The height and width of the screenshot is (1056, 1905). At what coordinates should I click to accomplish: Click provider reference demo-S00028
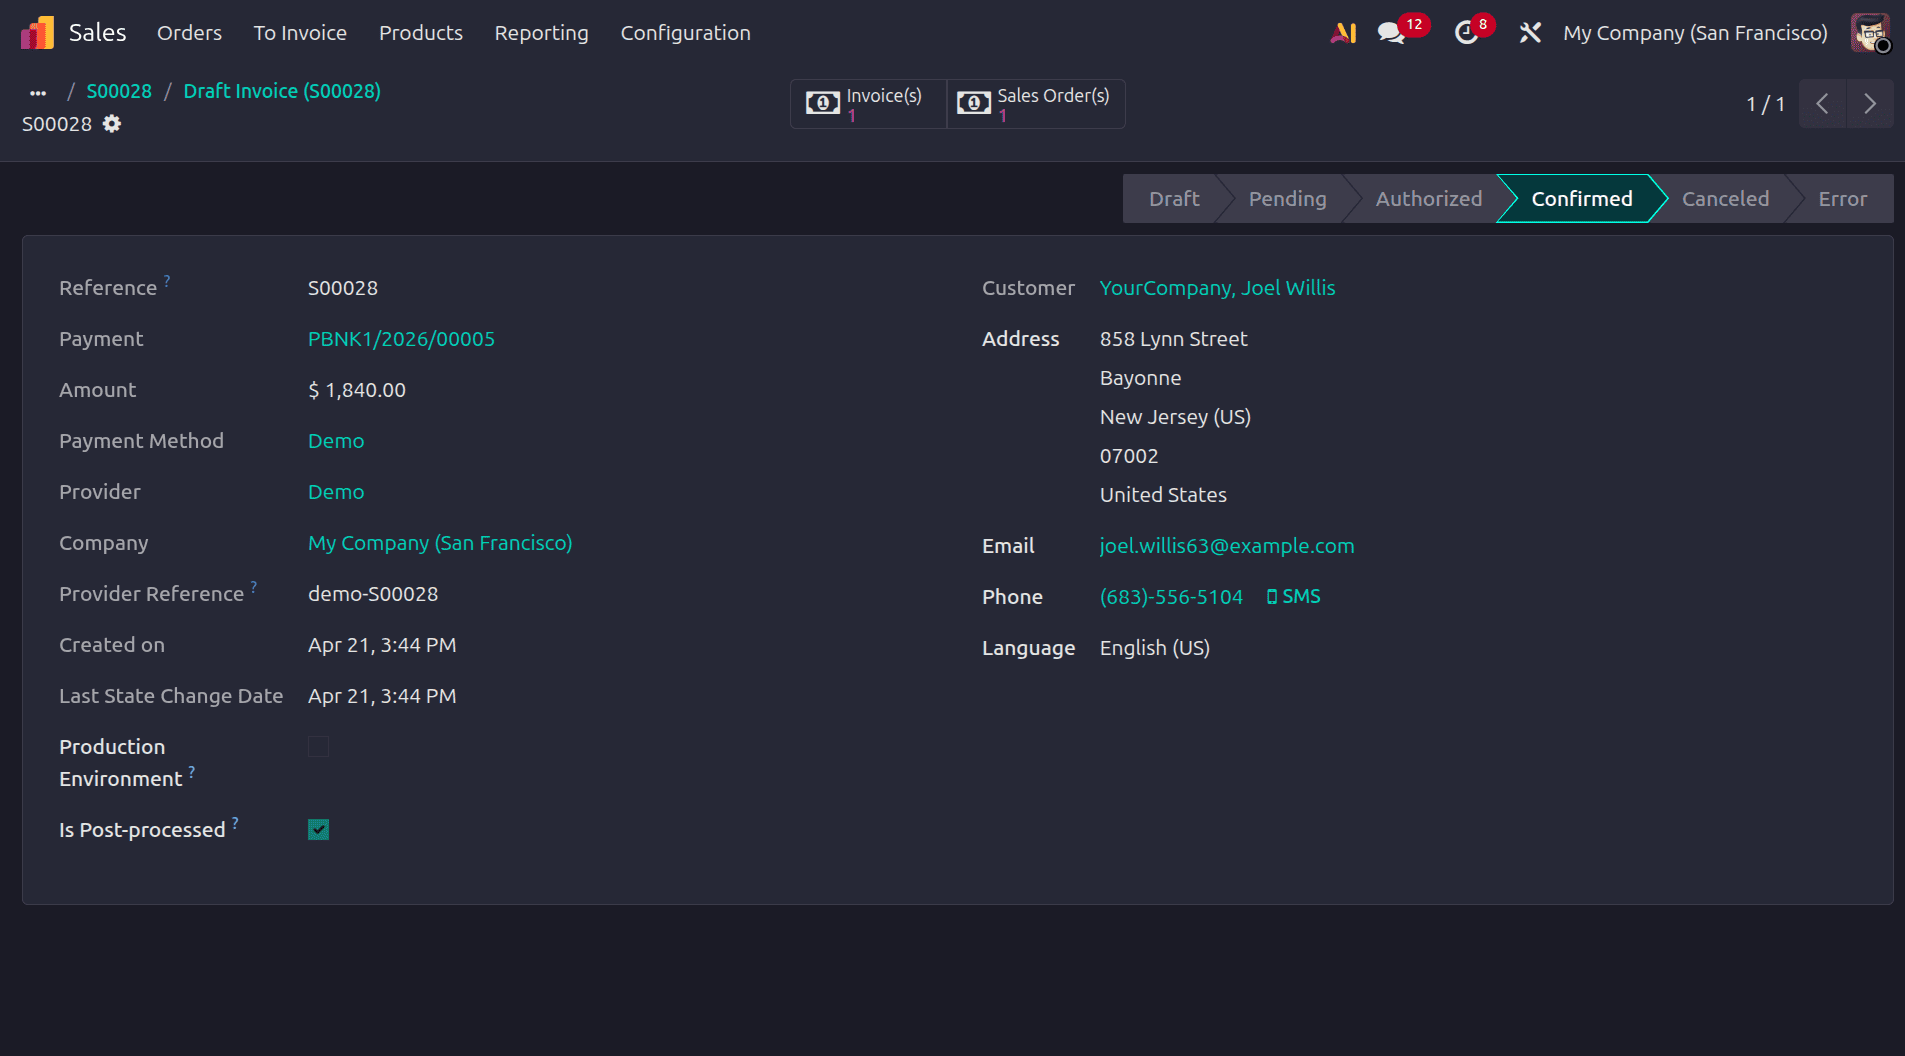point(373,594)
